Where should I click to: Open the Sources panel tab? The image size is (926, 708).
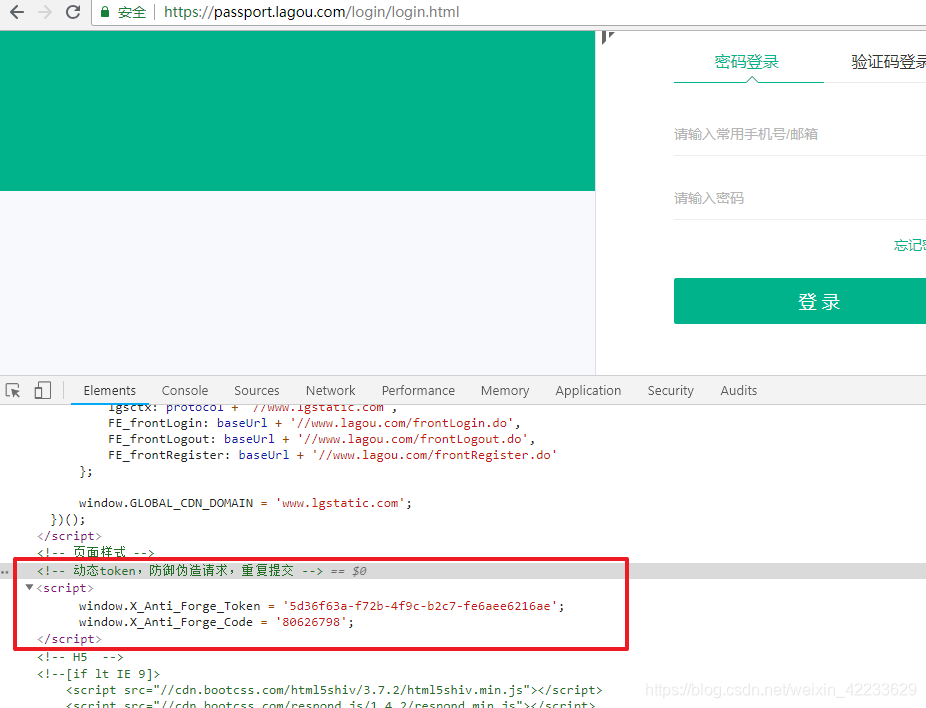[x=256, y=390]
